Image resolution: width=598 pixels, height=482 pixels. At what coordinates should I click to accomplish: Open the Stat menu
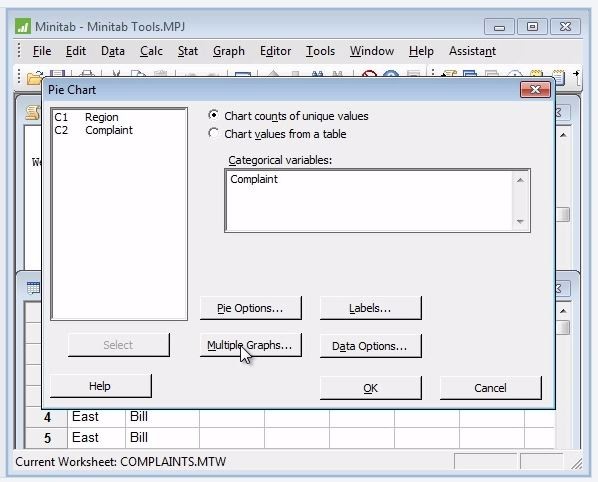pos(188,51)
